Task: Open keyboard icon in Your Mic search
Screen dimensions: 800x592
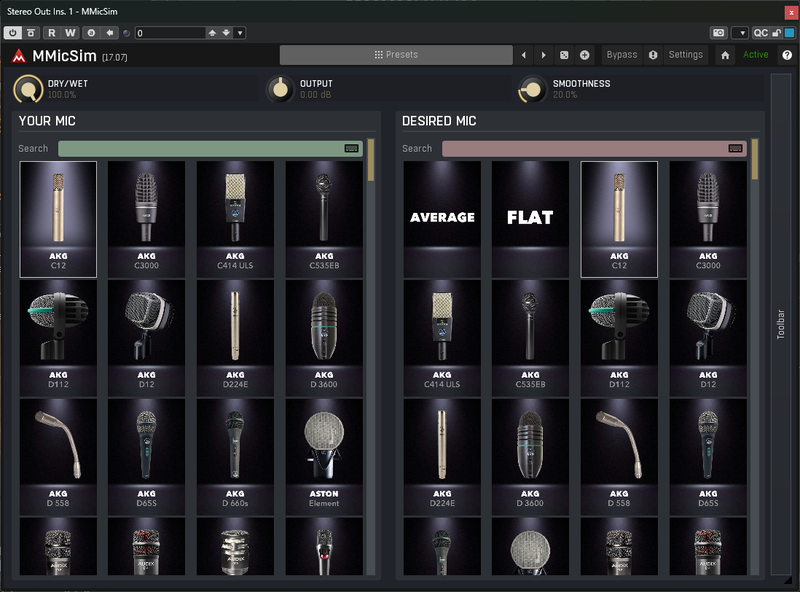Action: (x=352, y=149)
